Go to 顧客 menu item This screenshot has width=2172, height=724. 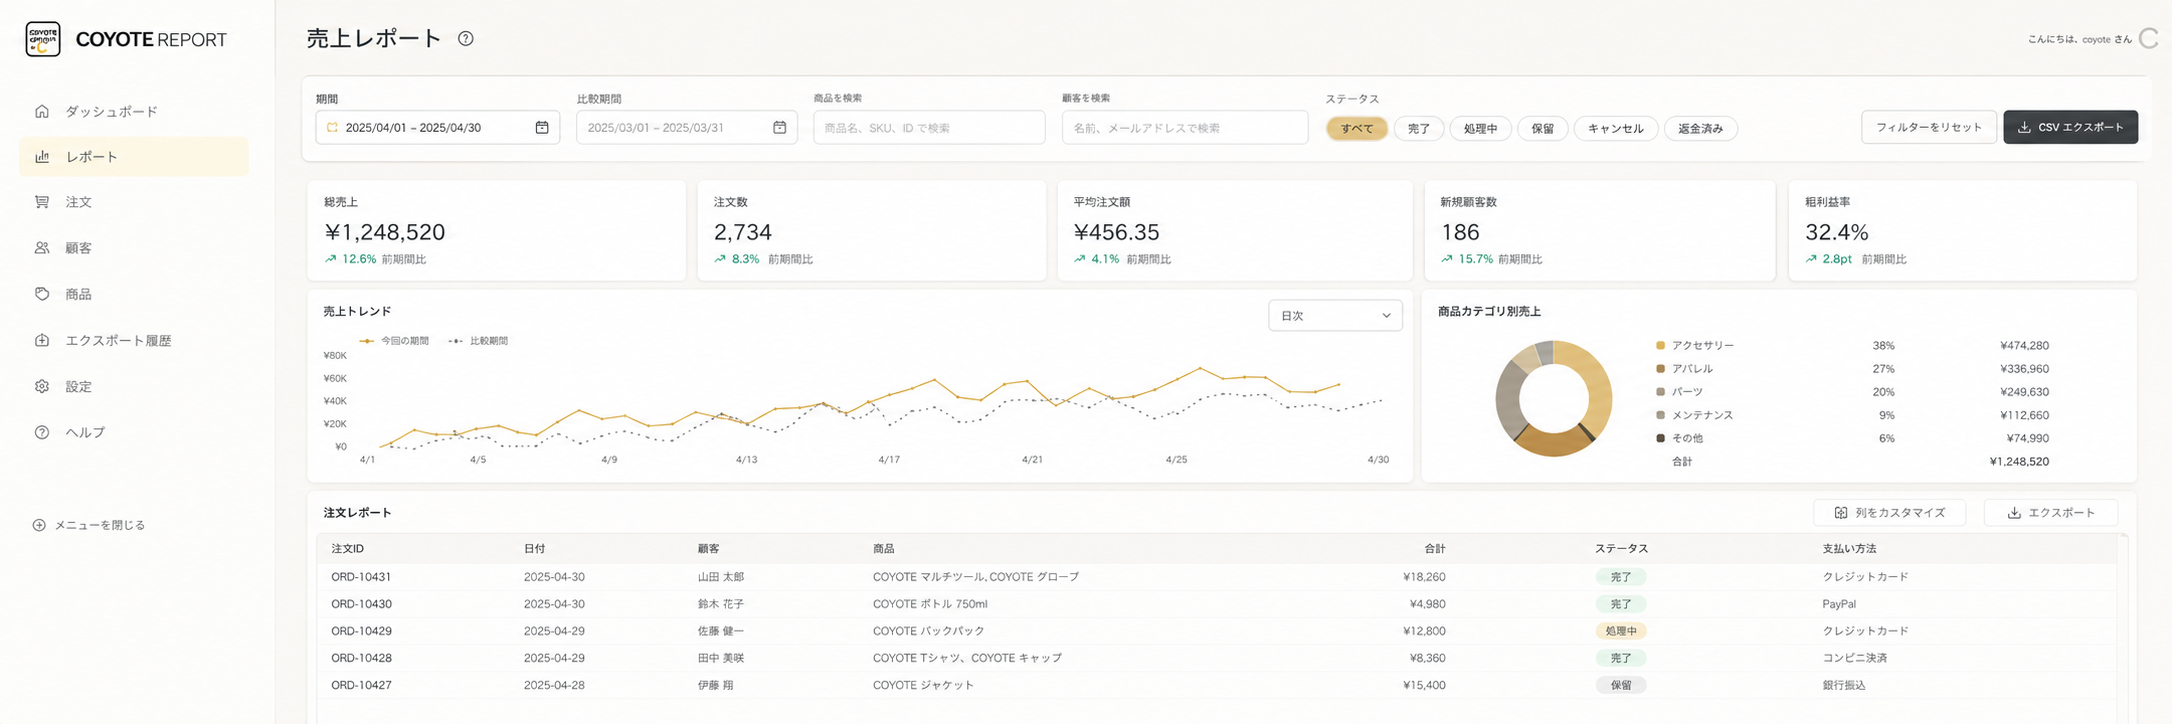tap(134, 248)
